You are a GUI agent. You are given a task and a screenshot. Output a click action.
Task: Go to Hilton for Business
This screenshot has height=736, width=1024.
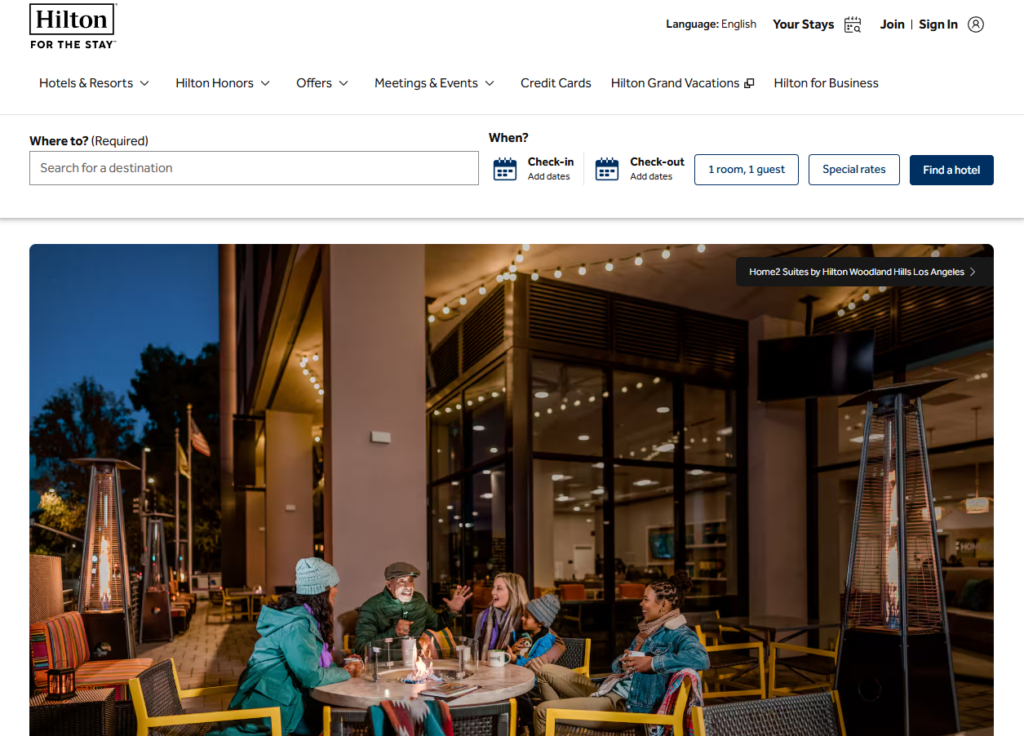pos(825,83)
